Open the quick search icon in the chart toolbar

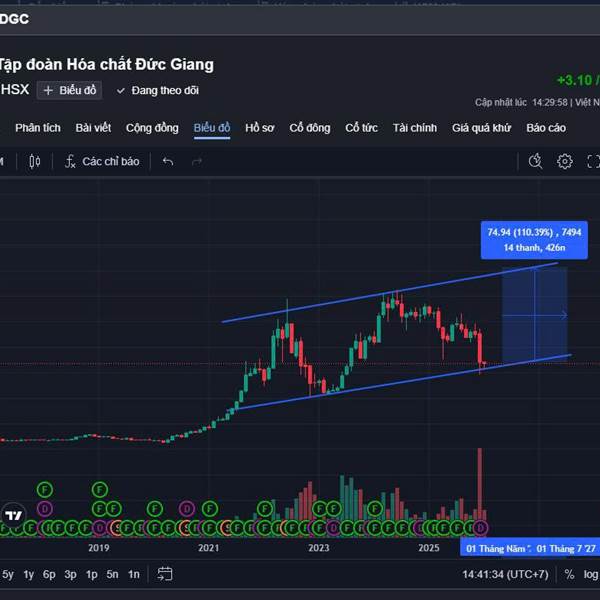click(x=535, y=161)
